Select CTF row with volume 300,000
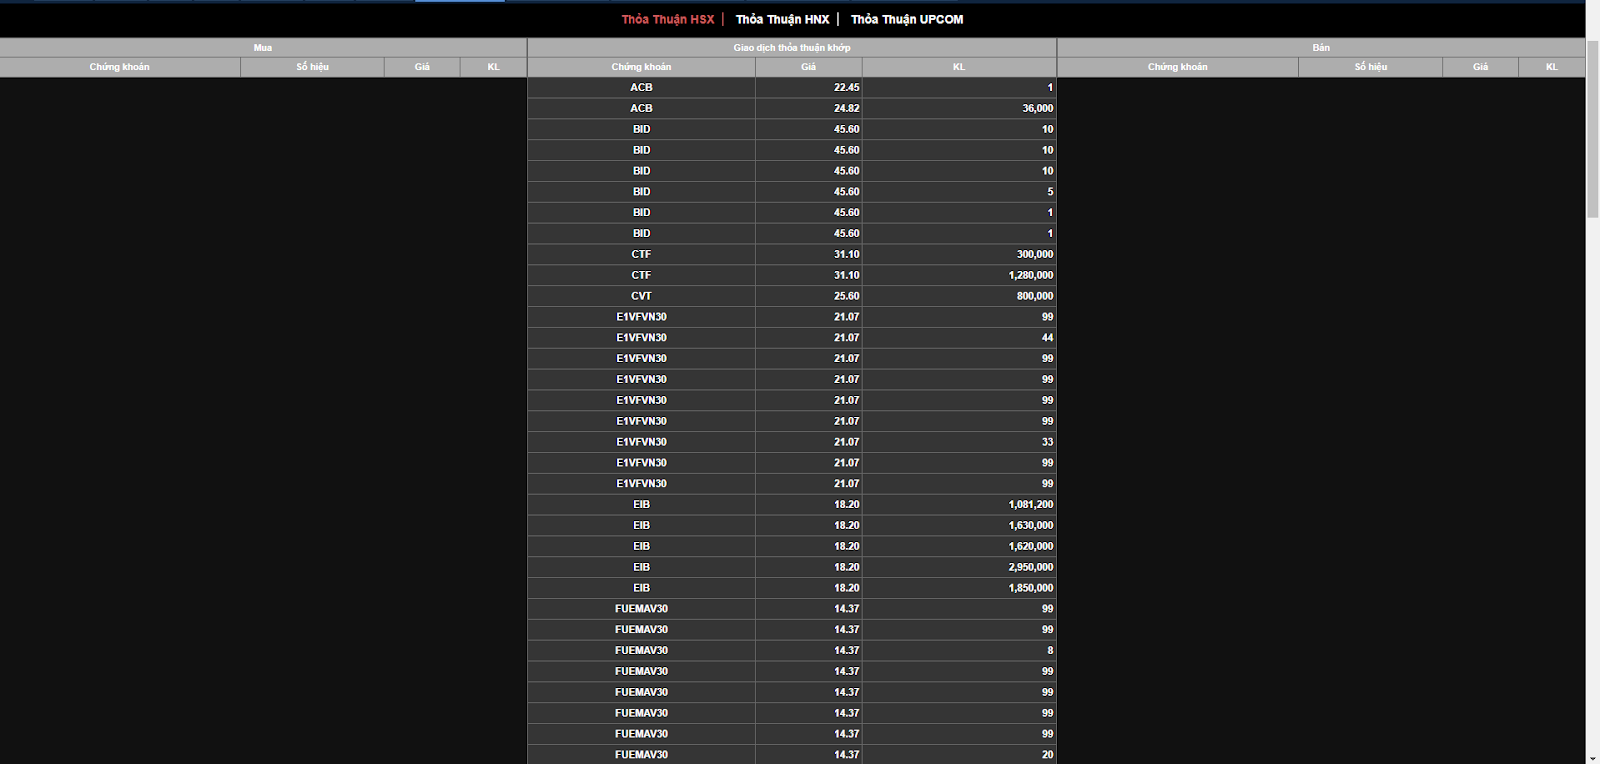The image size is (1600, 764). pos(792,255)
